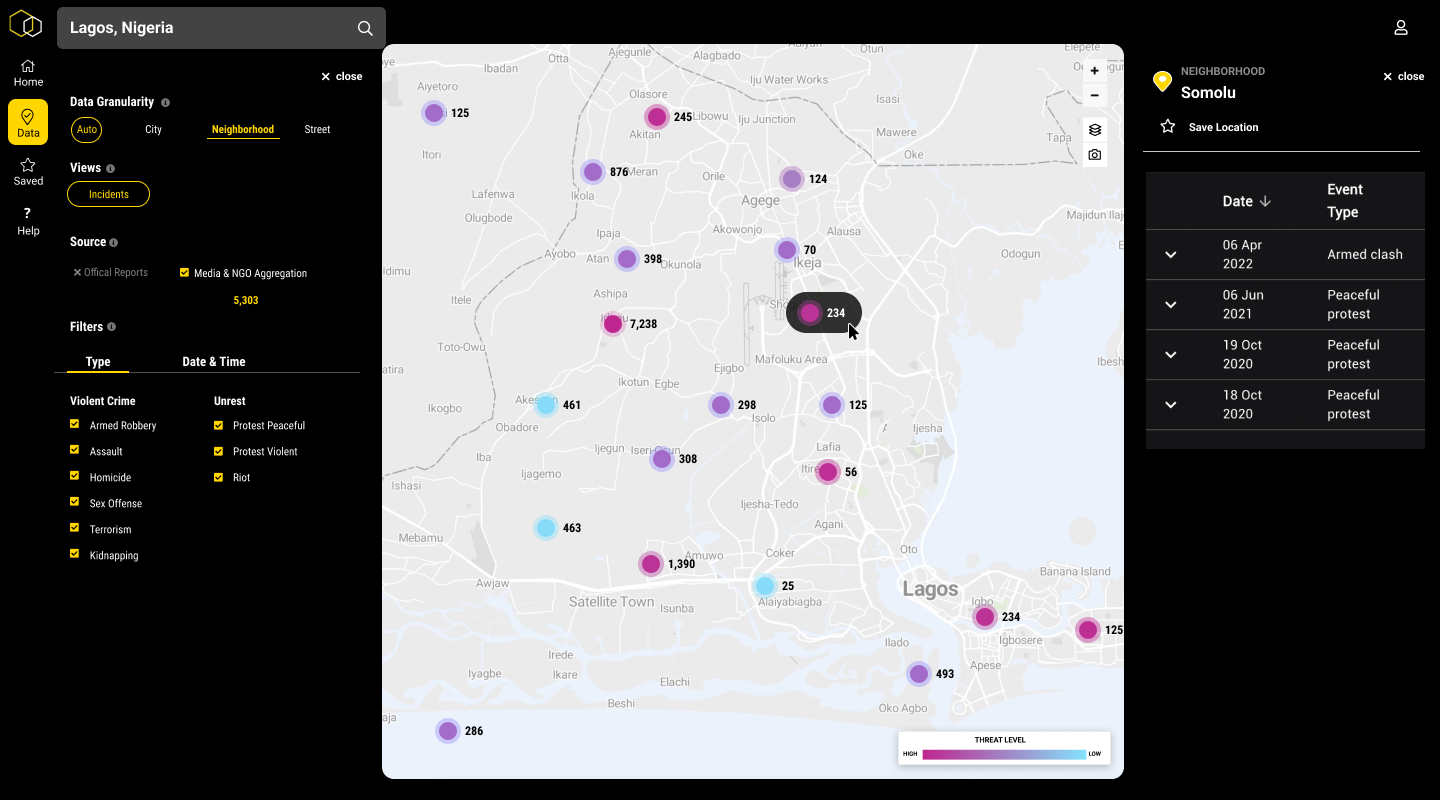The width and height of the screenshot is (1440, 800).
Task: Toggle Protest Violent filter checkbox
Action: 219,450
